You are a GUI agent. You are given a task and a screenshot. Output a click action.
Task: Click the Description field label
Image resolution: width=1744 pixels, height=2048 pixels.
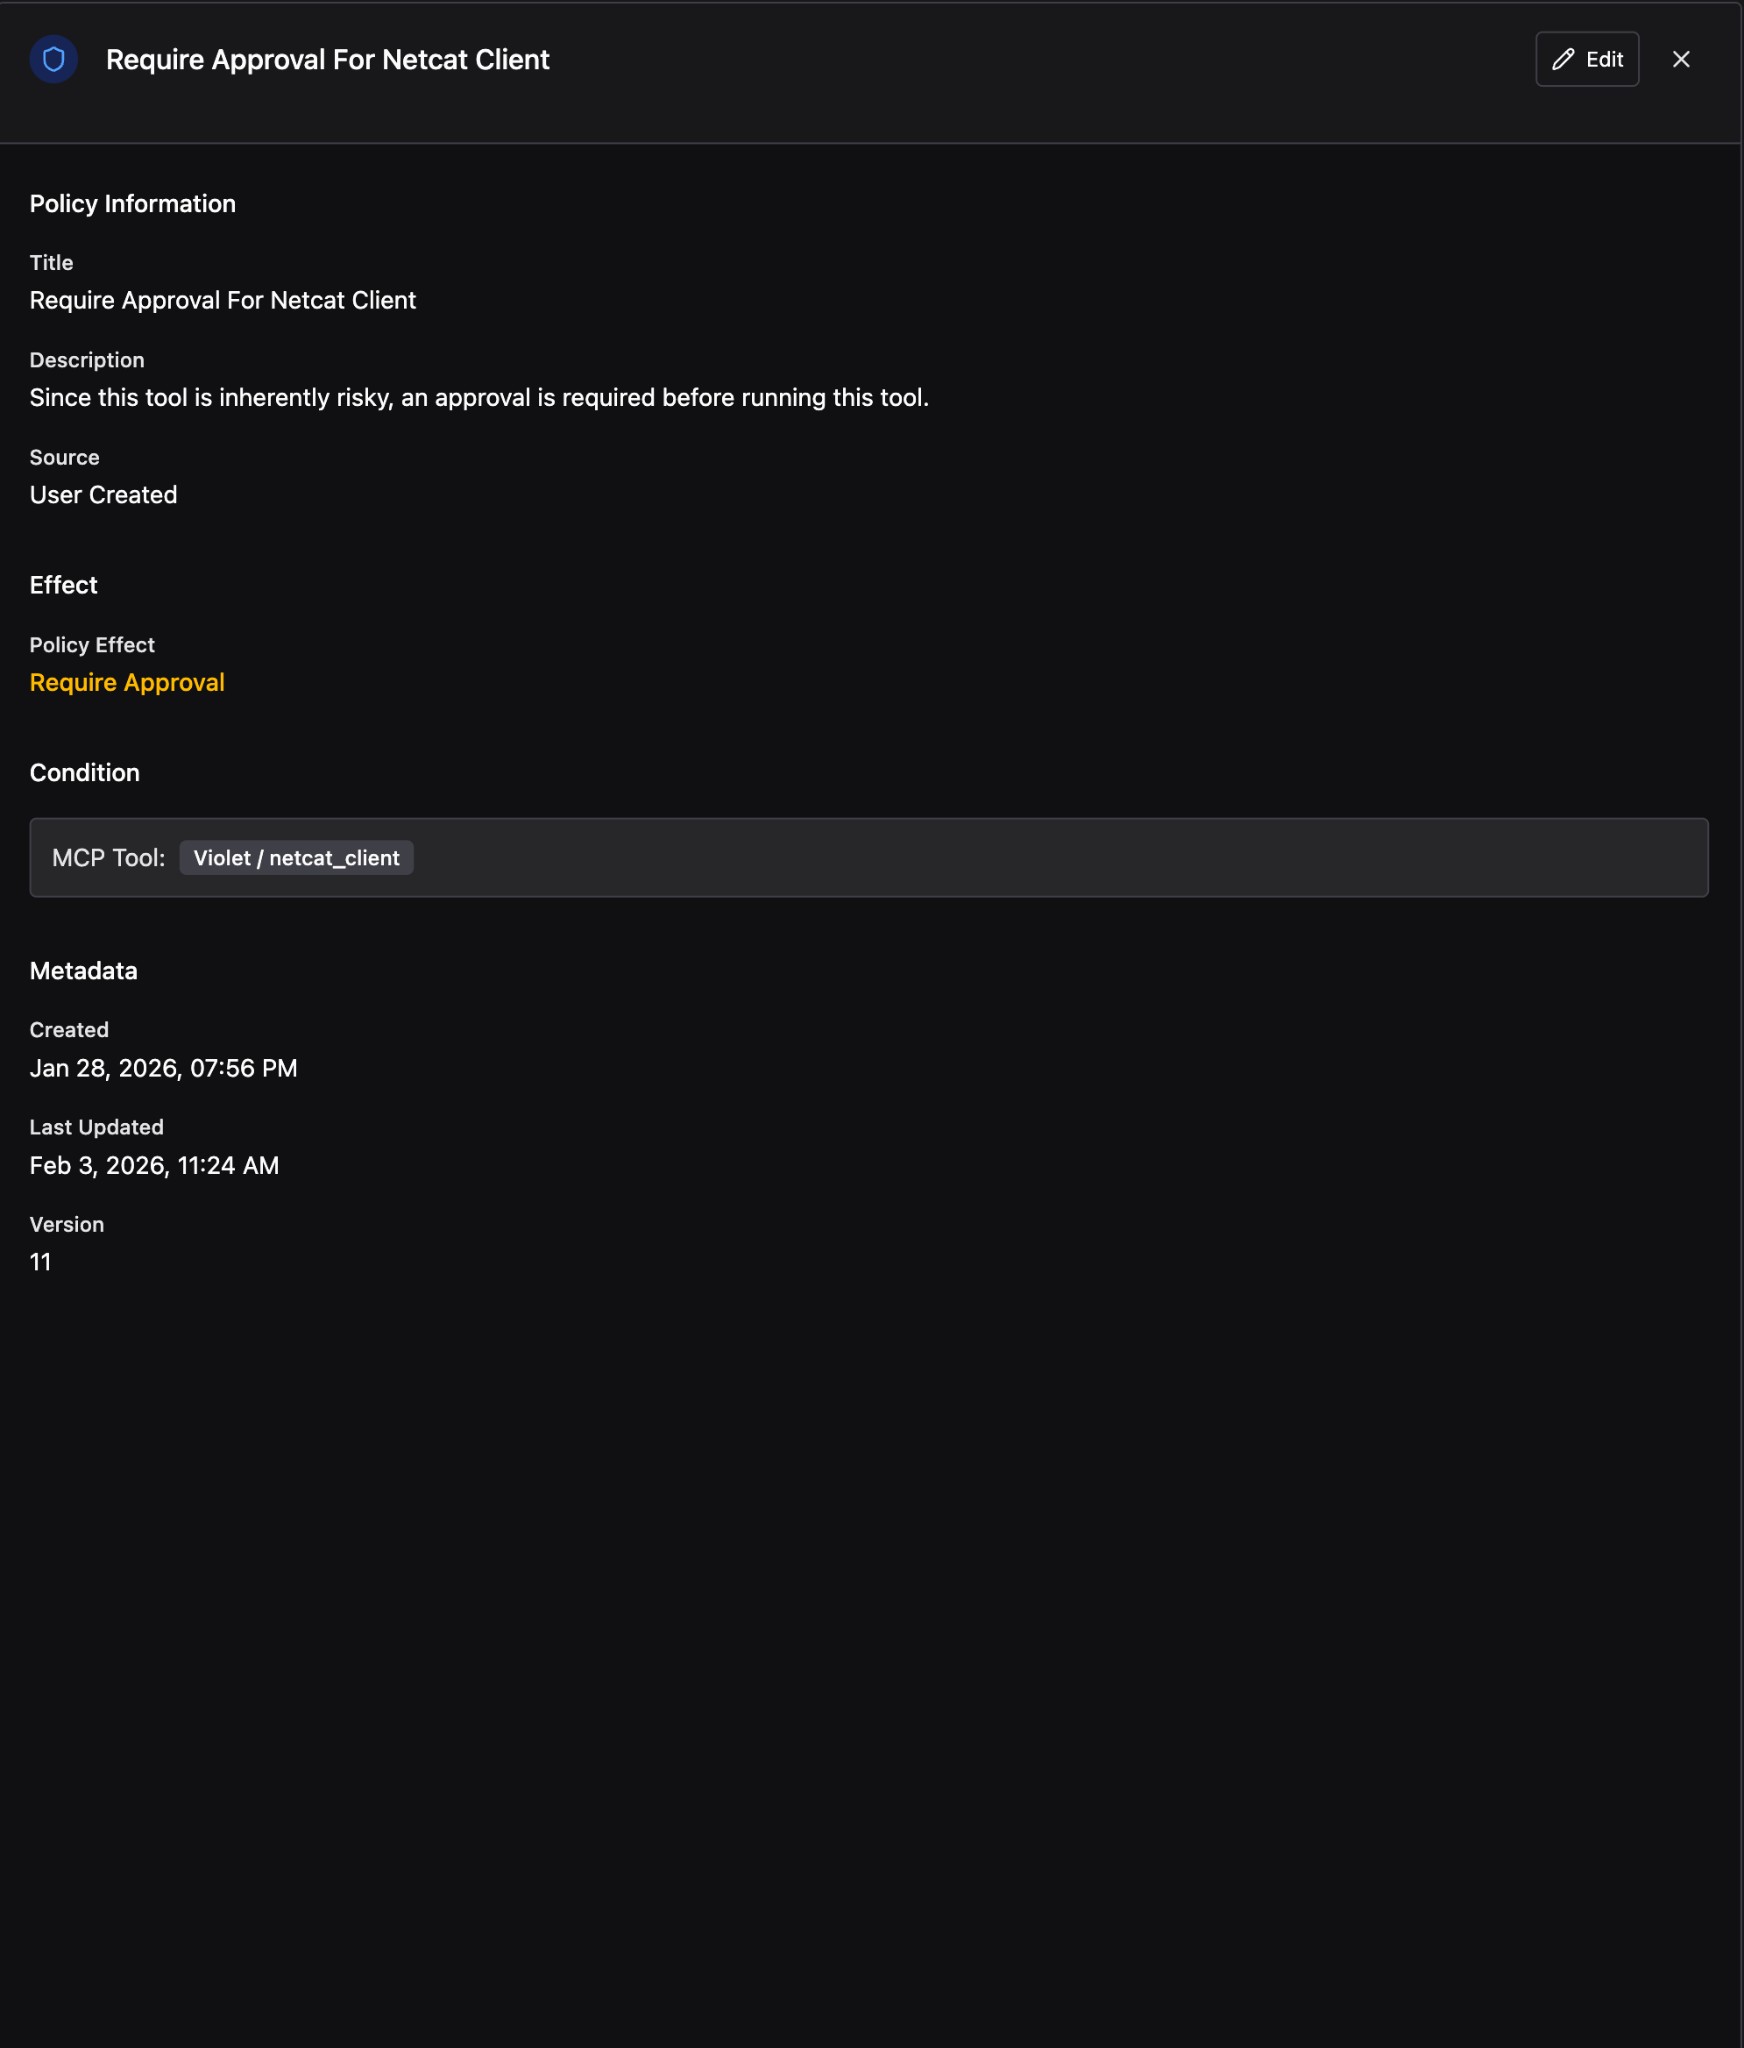87,360
